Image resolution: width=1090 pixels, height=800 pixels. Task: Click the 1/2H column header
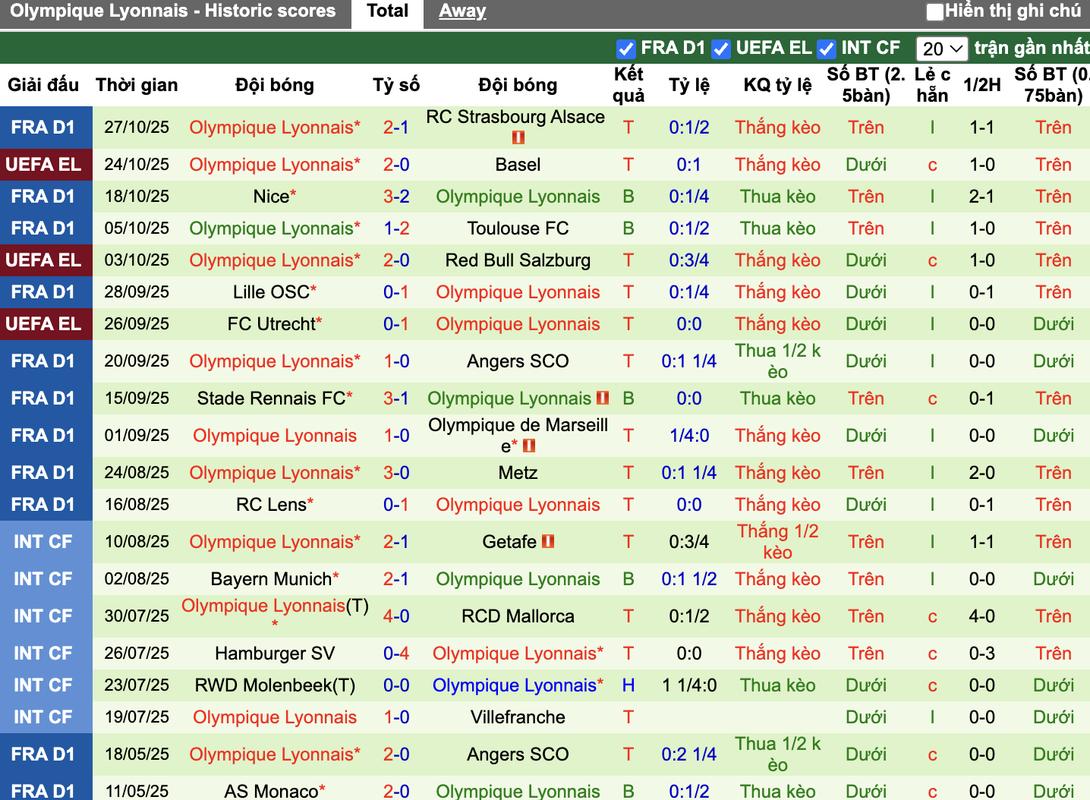[x=982, y=85]
